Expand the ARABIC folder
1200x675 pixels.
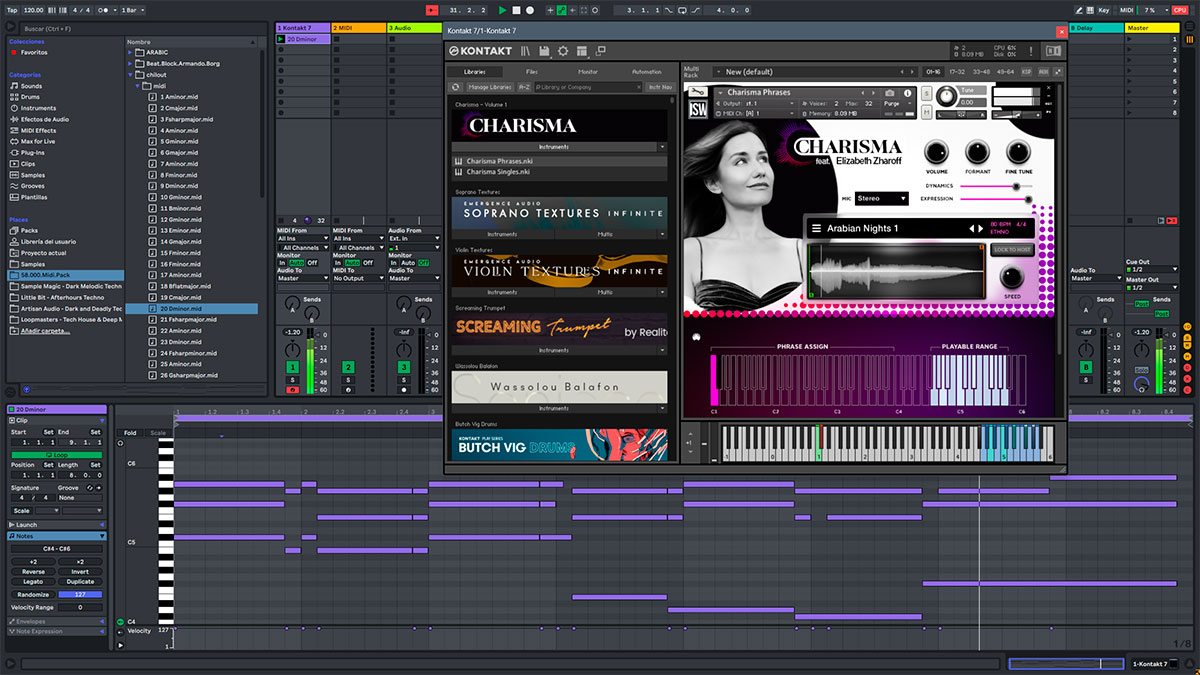pos(131,52)
